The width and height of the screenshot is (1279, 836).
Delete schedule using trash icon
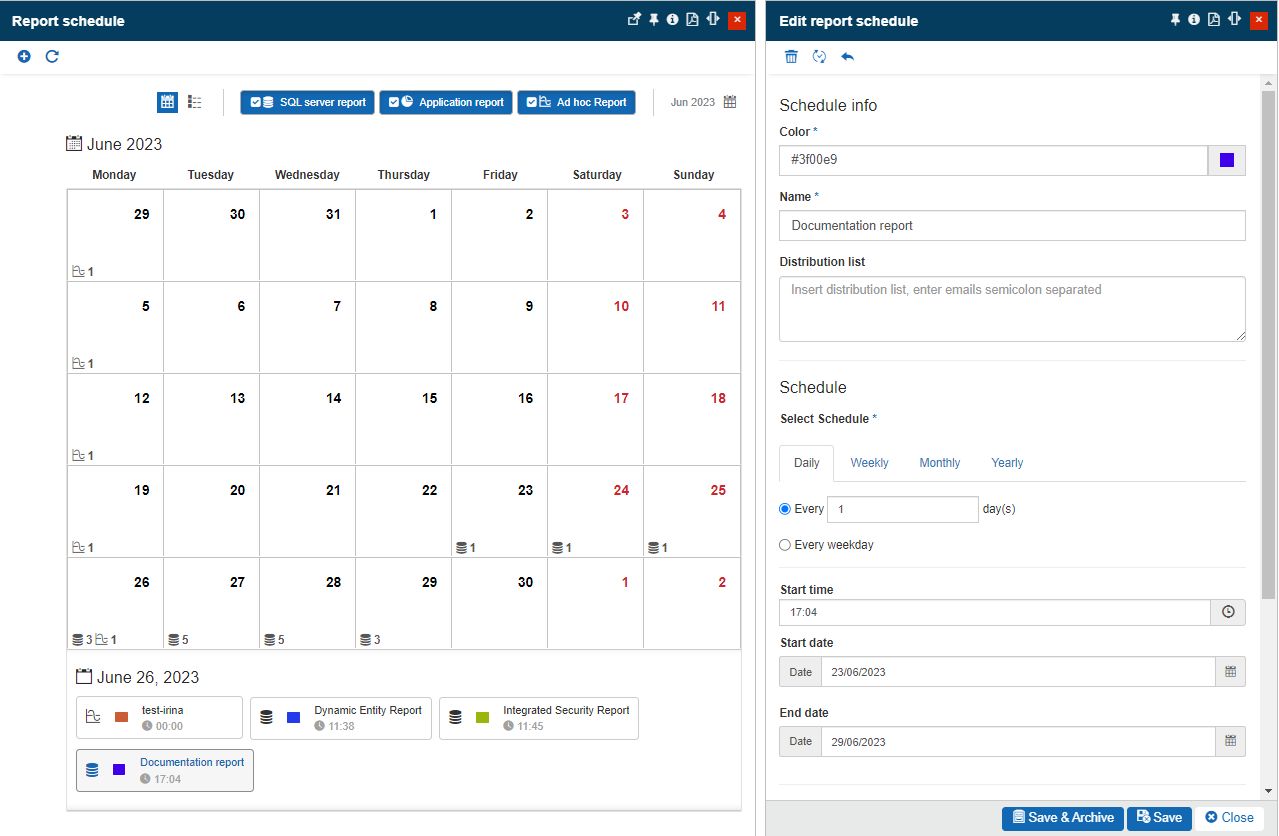tap(791, 57)
